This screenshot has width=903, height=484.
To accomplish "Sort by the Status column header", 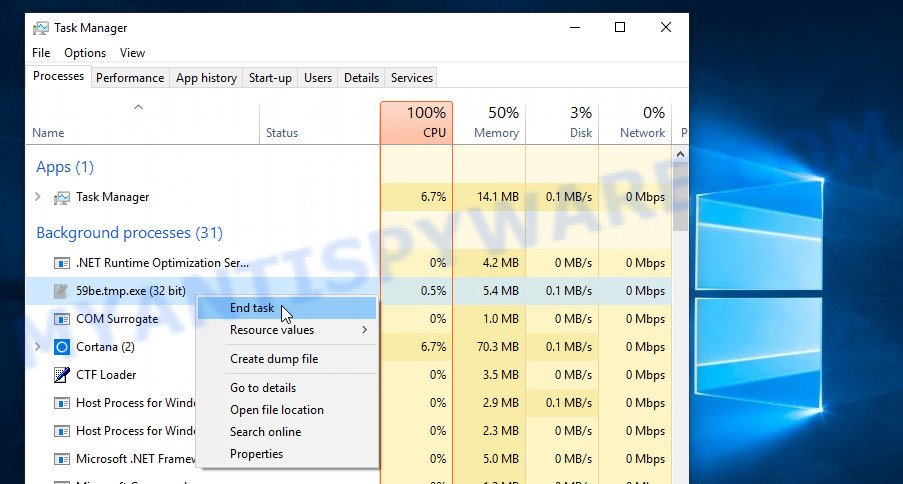I will point(320,123).
